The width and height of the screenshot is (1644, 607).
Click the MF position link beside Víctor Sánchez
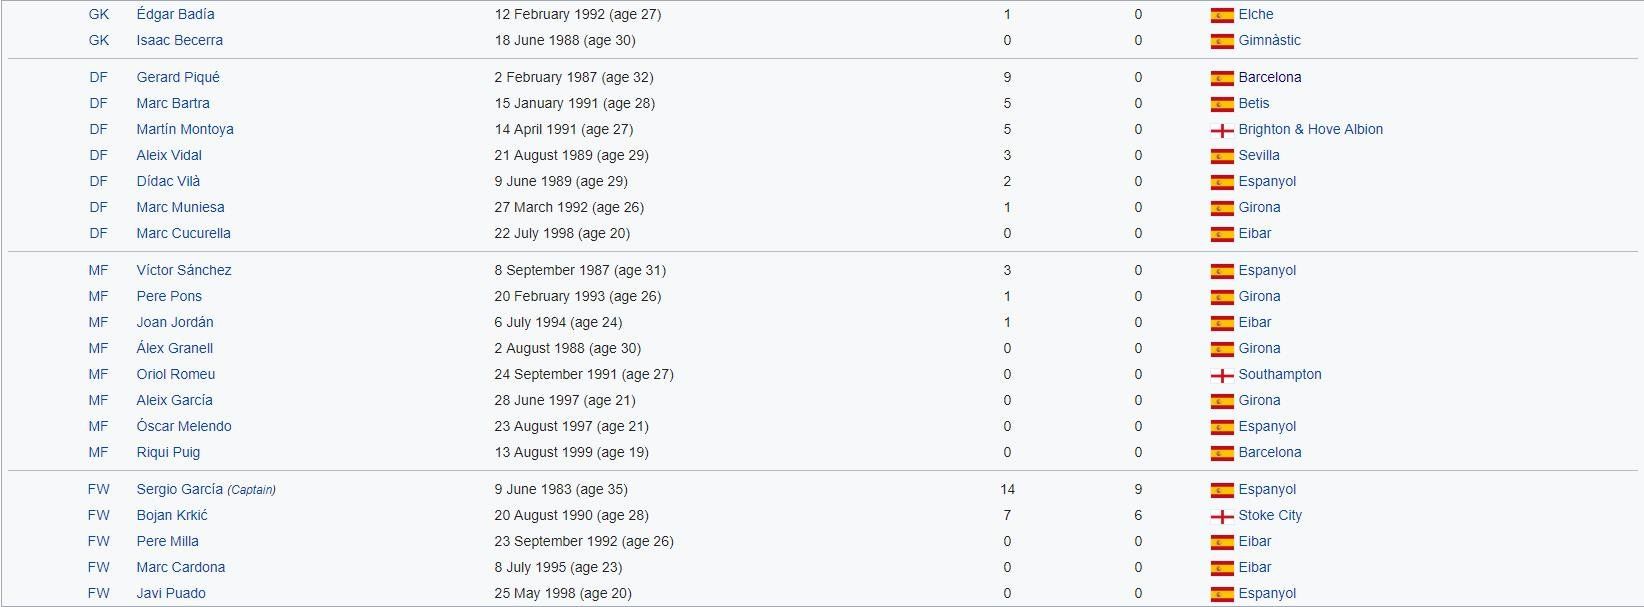tap(98, 270)
